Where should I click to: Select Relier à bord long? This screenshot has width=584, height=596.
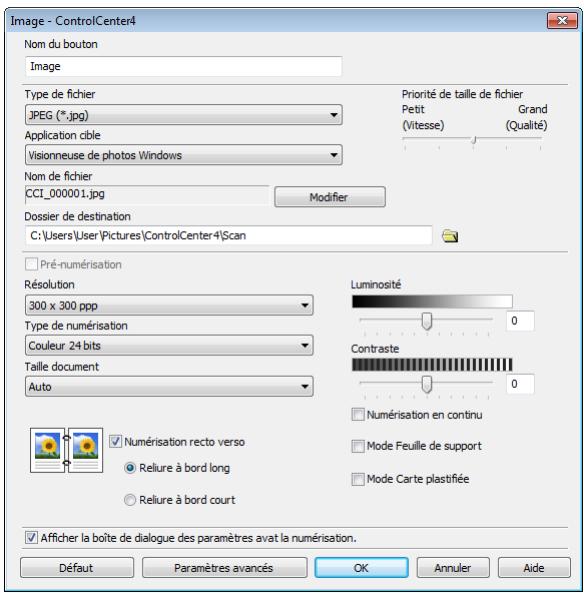[130, 468]
